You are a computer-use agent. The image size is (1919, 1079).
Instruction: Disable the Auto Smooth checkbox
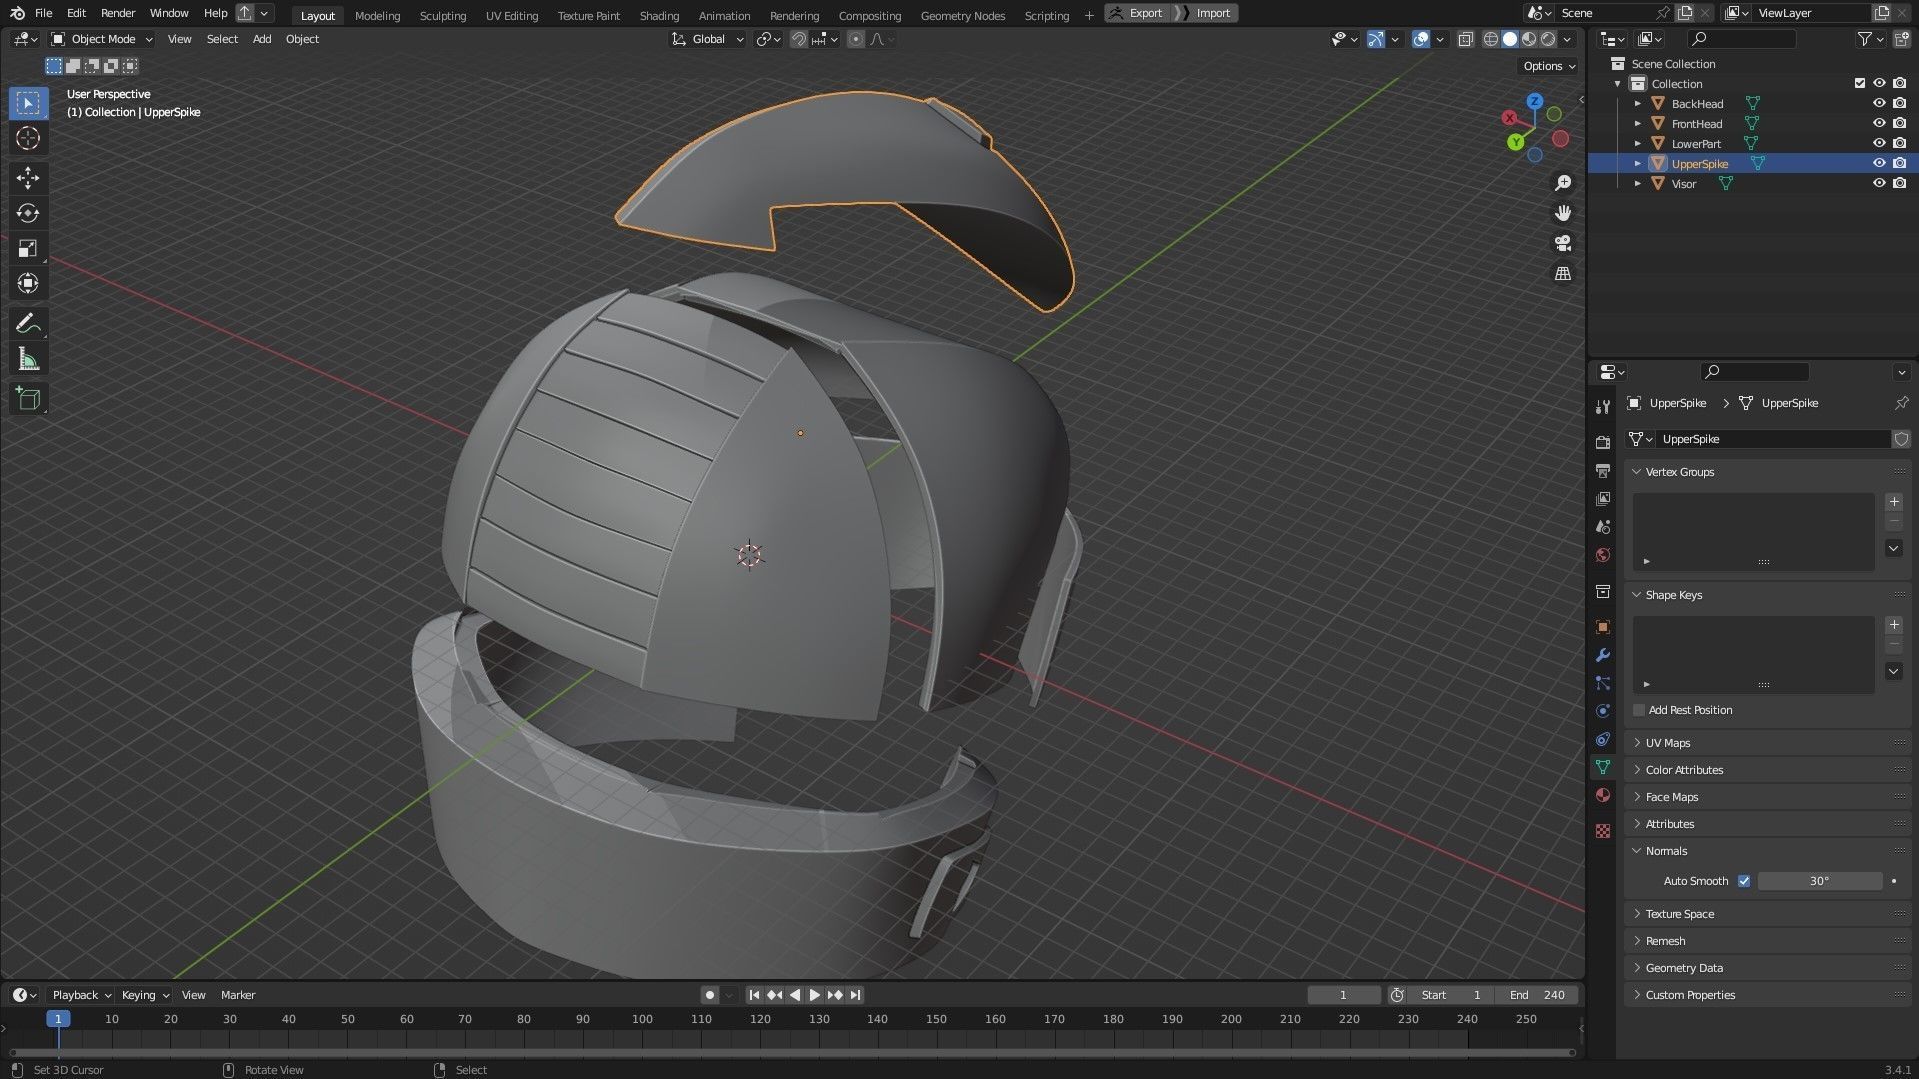1744,881
